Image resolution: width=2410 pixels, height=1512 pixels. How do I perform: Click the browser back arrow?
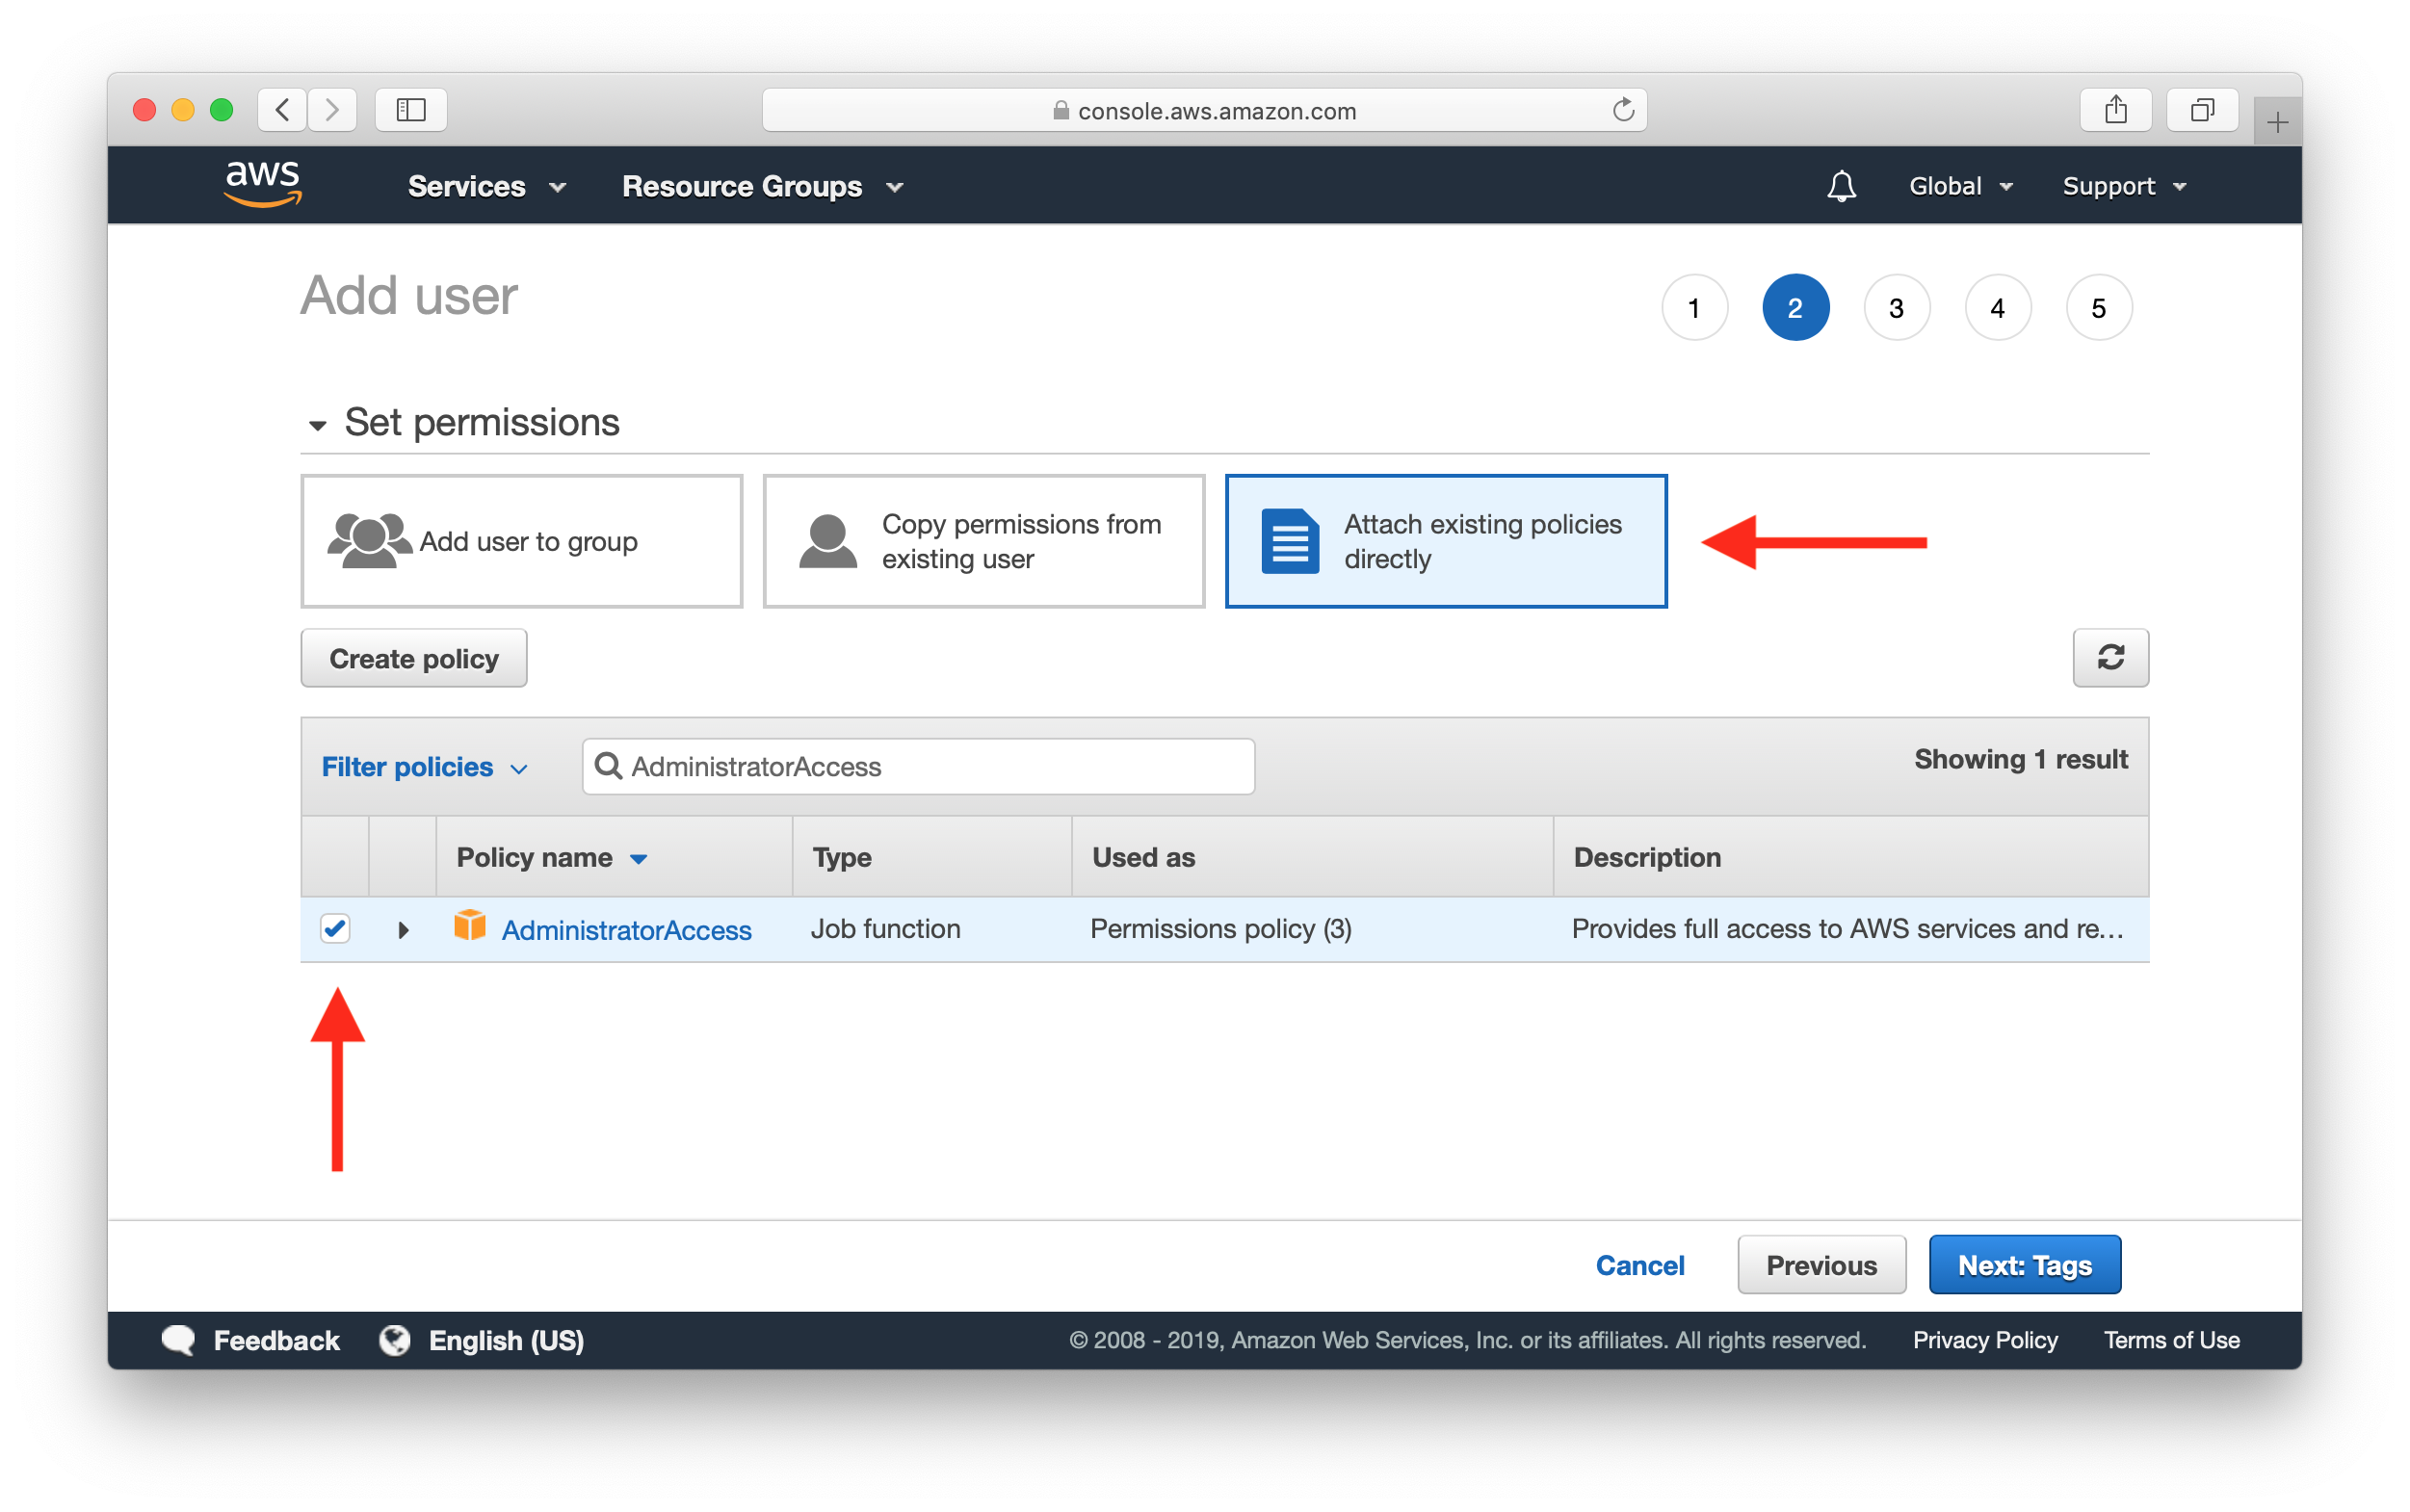click(283, 109)
